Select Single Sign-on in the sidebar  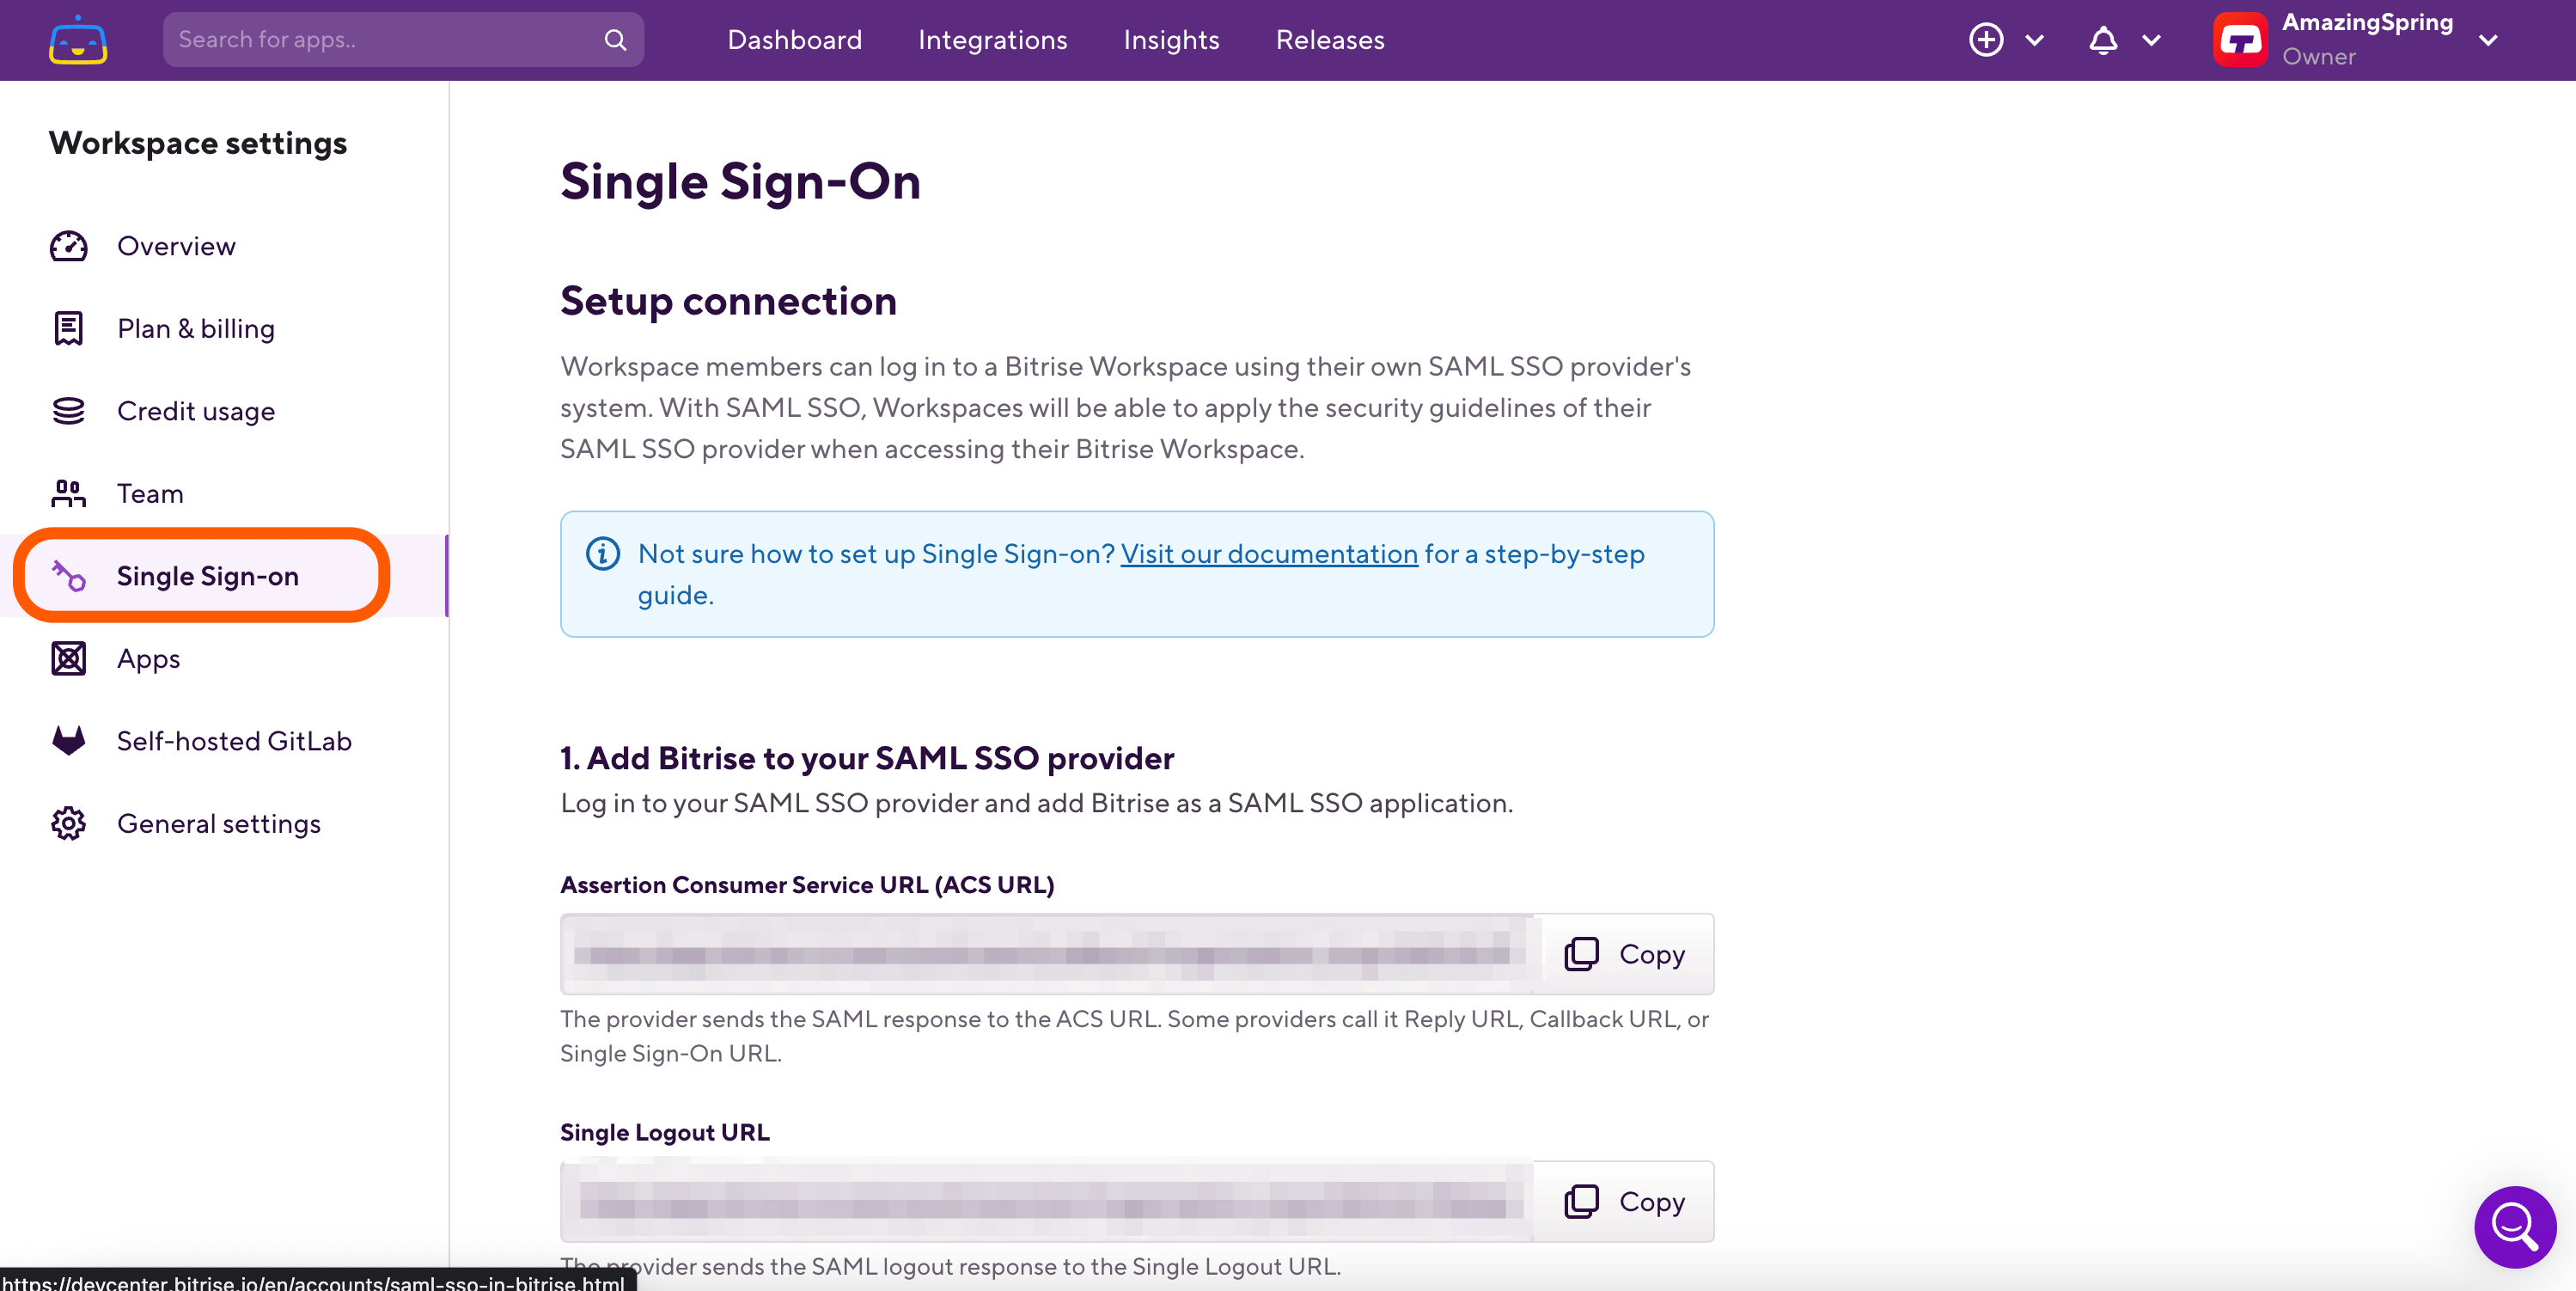pyautogui.click(x=207, y=575)
